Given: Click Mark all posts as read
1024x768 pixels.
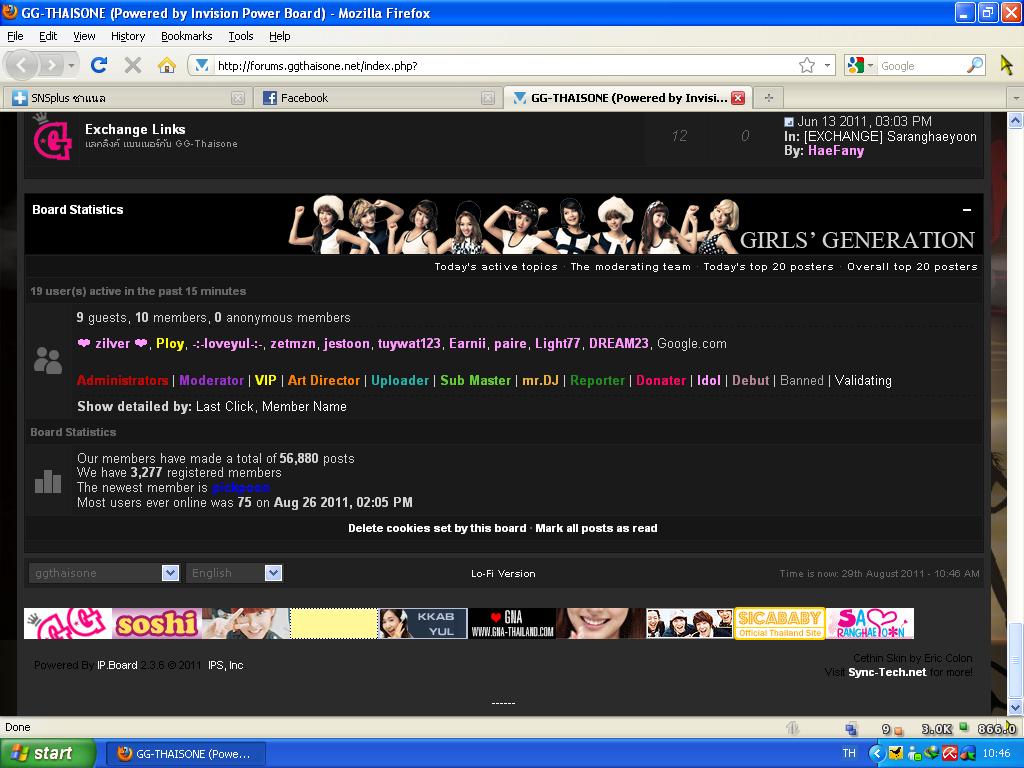Looking at the screenshot, I should point(596,528).
